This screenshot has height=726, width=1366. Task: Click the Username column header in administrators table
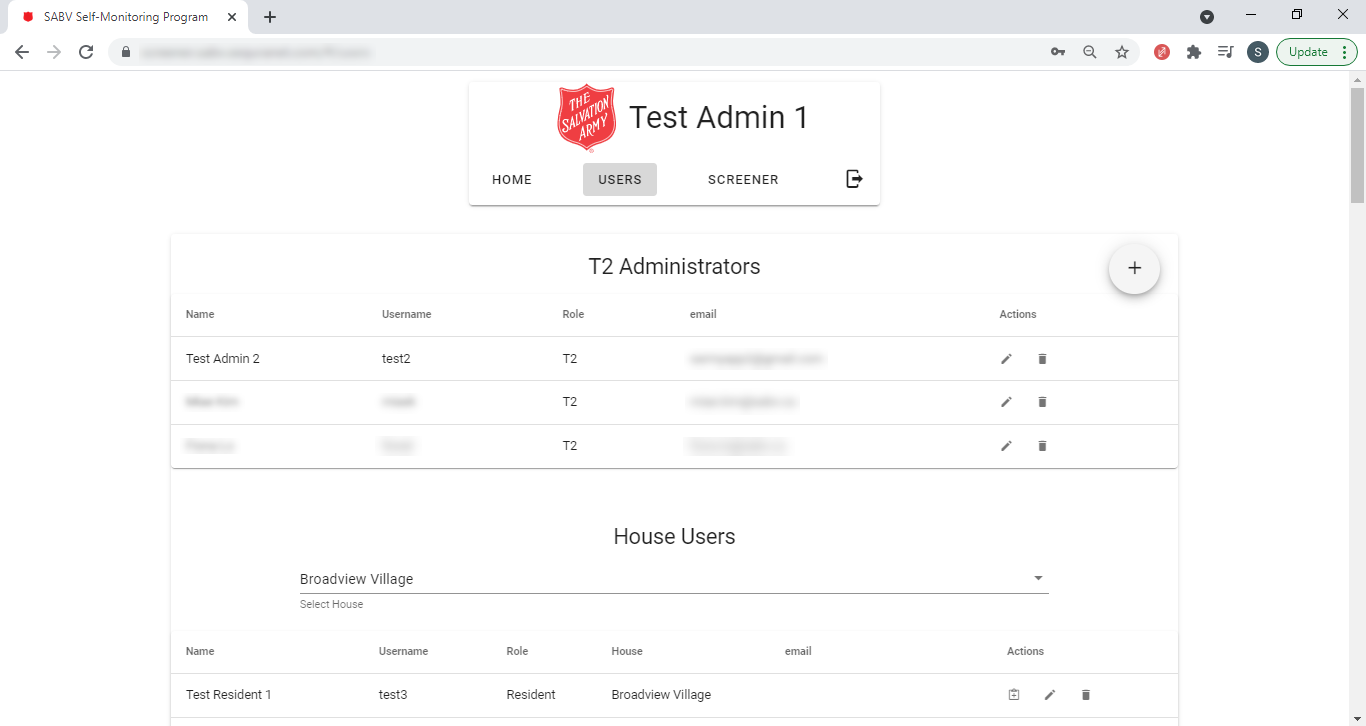[x=407, y=314]
